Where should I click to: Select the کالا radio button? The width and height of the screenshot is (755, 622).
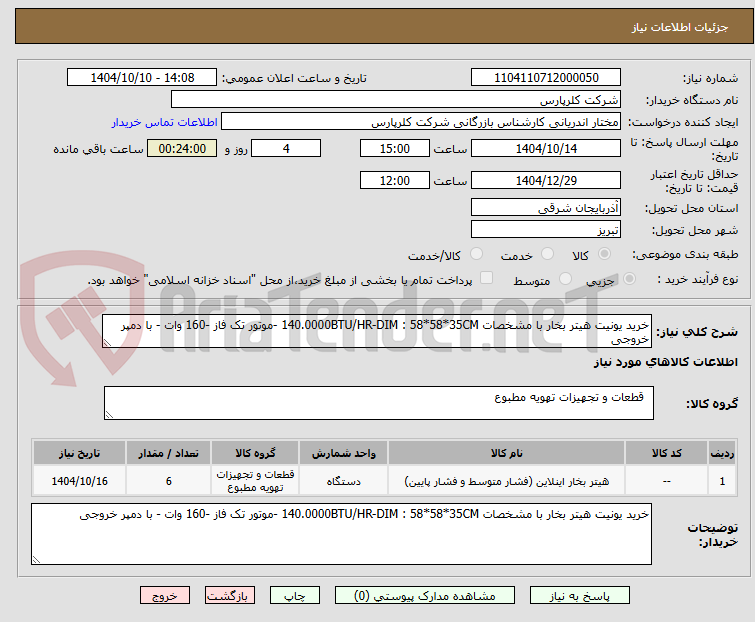pos(604,254)
